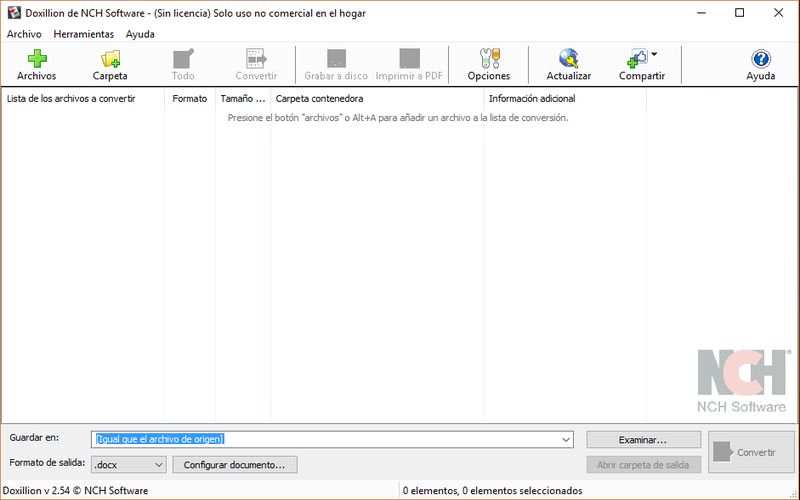Sort by Carpeta contenedora column header
800x500 pixels.
[377, 98]
